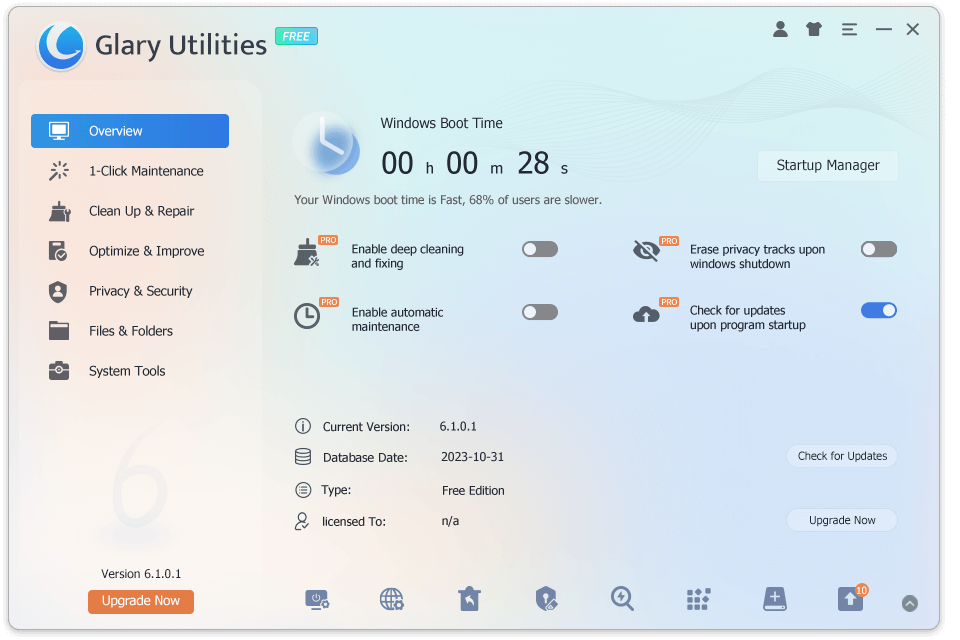Open the globe internet tools icon

[x=392, y=598]
